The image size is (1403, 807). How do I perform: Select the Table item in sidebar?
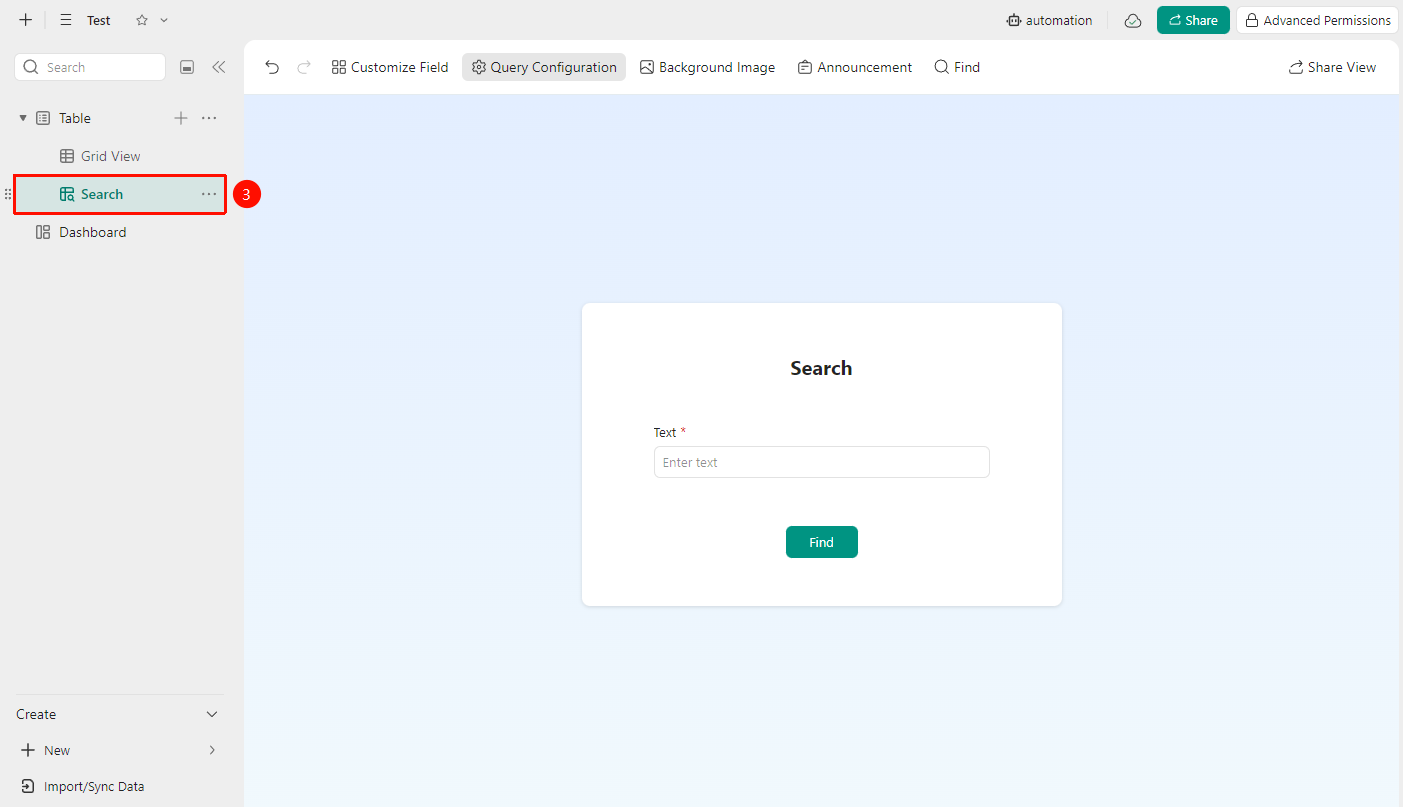[75, 118]
